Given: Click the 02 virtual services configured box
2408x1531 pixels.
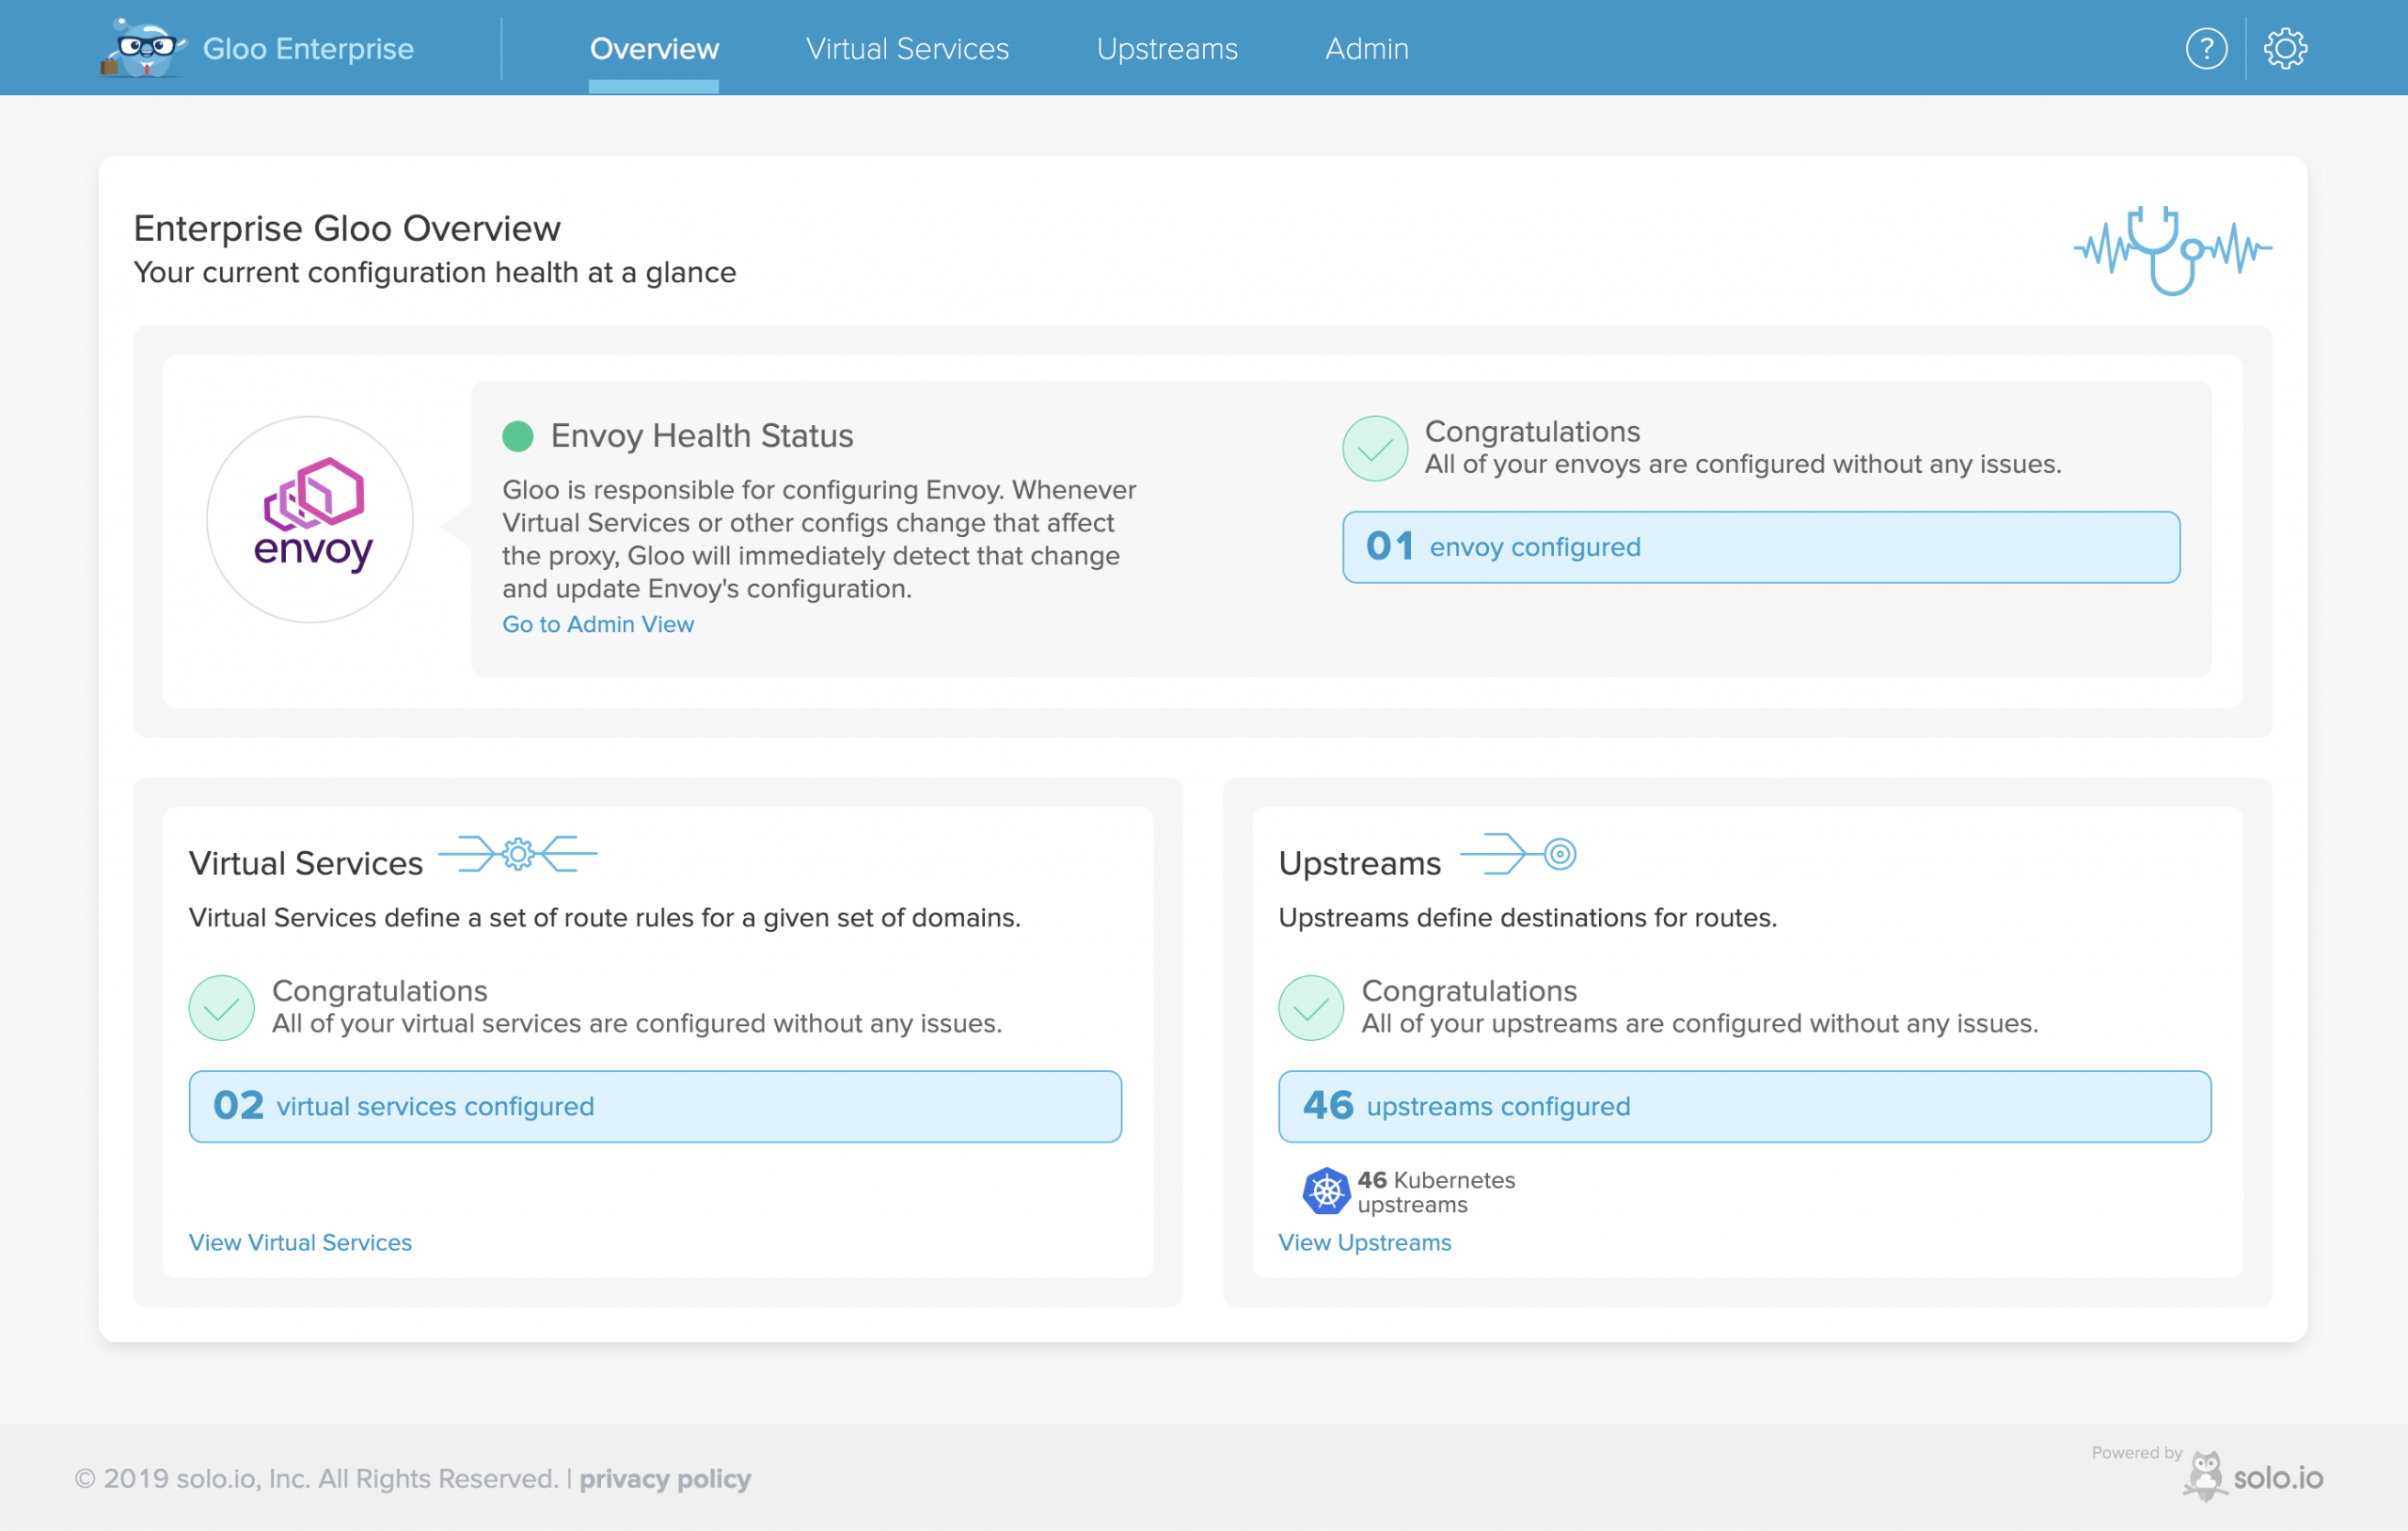Looking at the screenshot, I should 654,1106.
